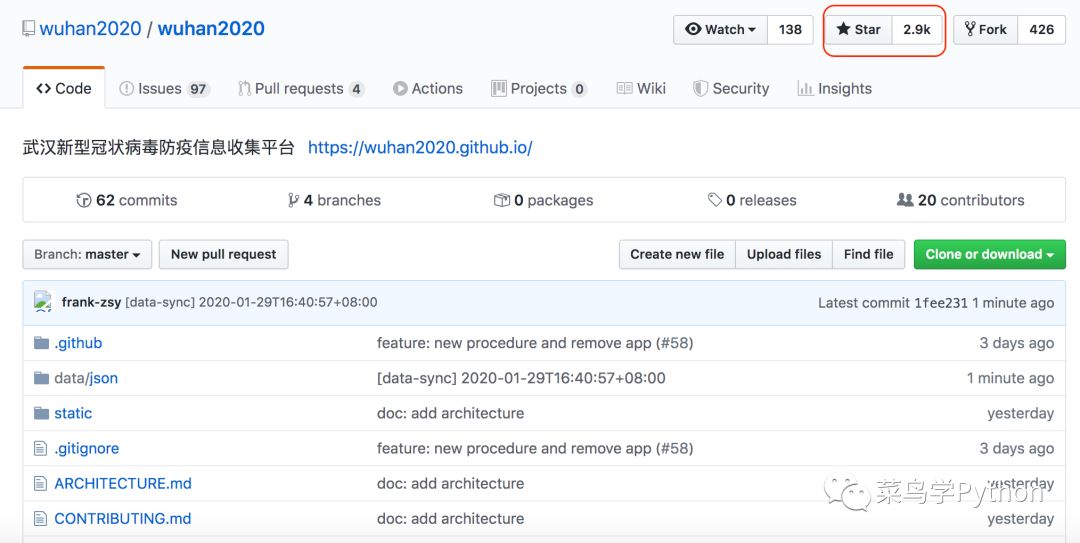
Task: Open the Actions tab
Action: coord(428,88)
